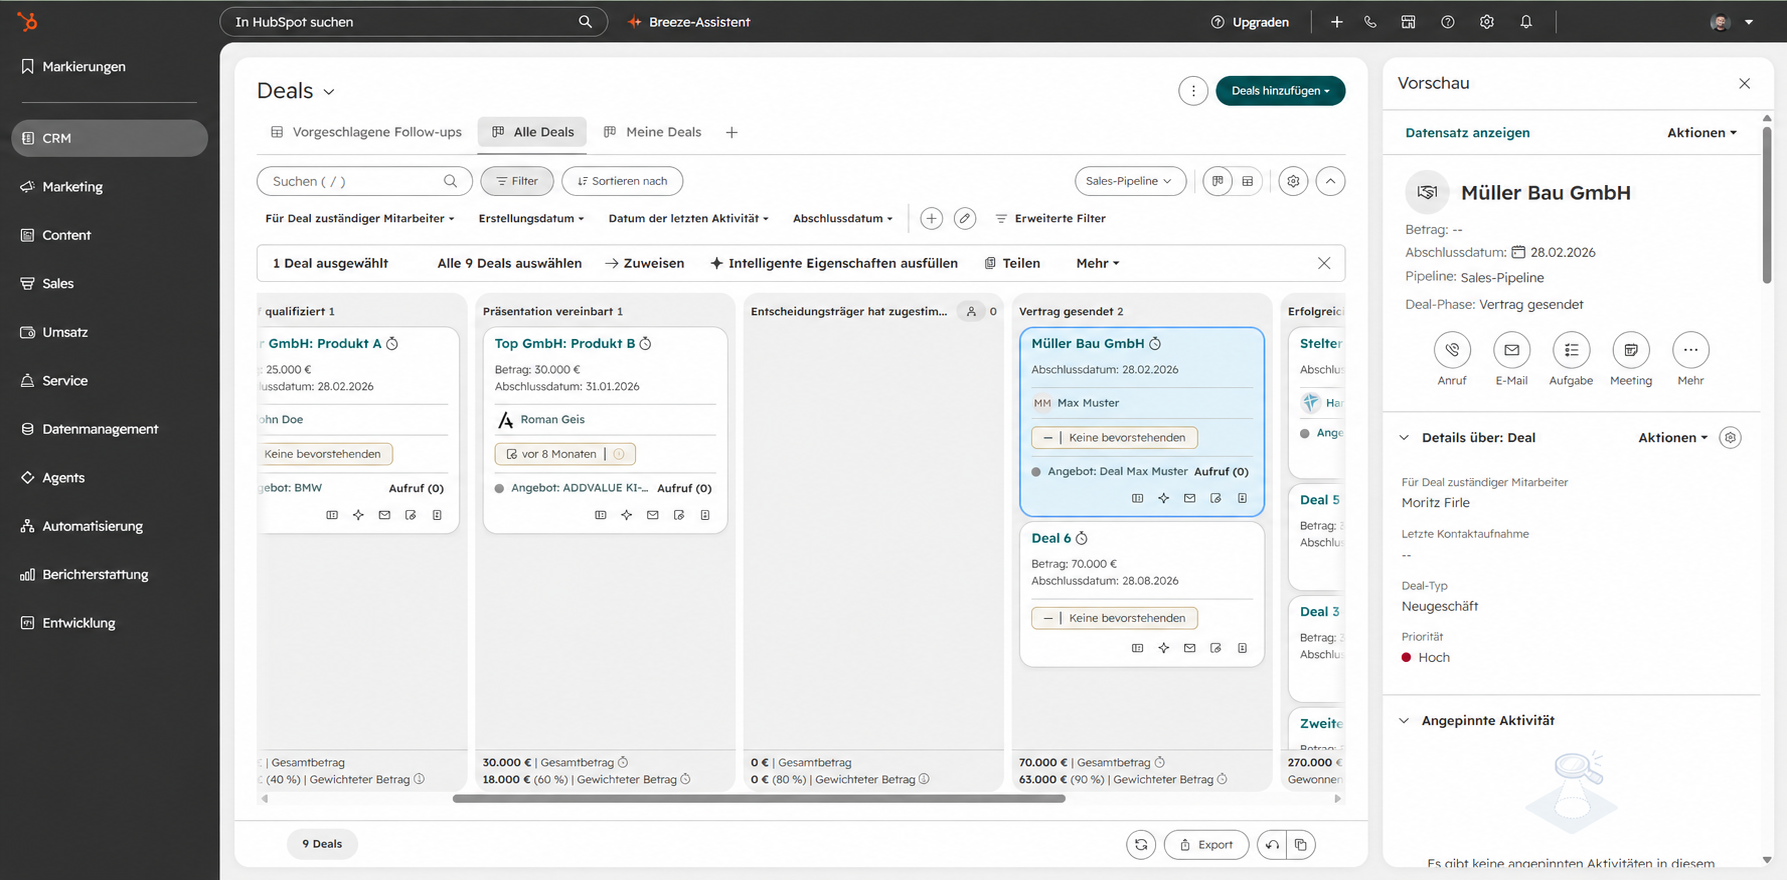The image size is (1787, 880).
Task: Collapse the Details über: Deal section
Action: pos(1404,438)
